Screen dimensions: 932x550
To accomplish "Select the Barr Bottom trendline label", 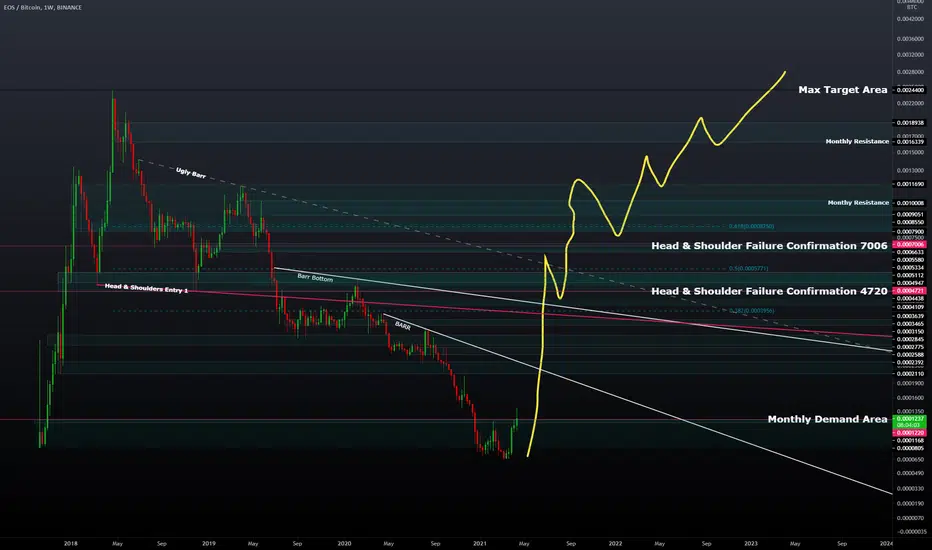I will 315,278.
